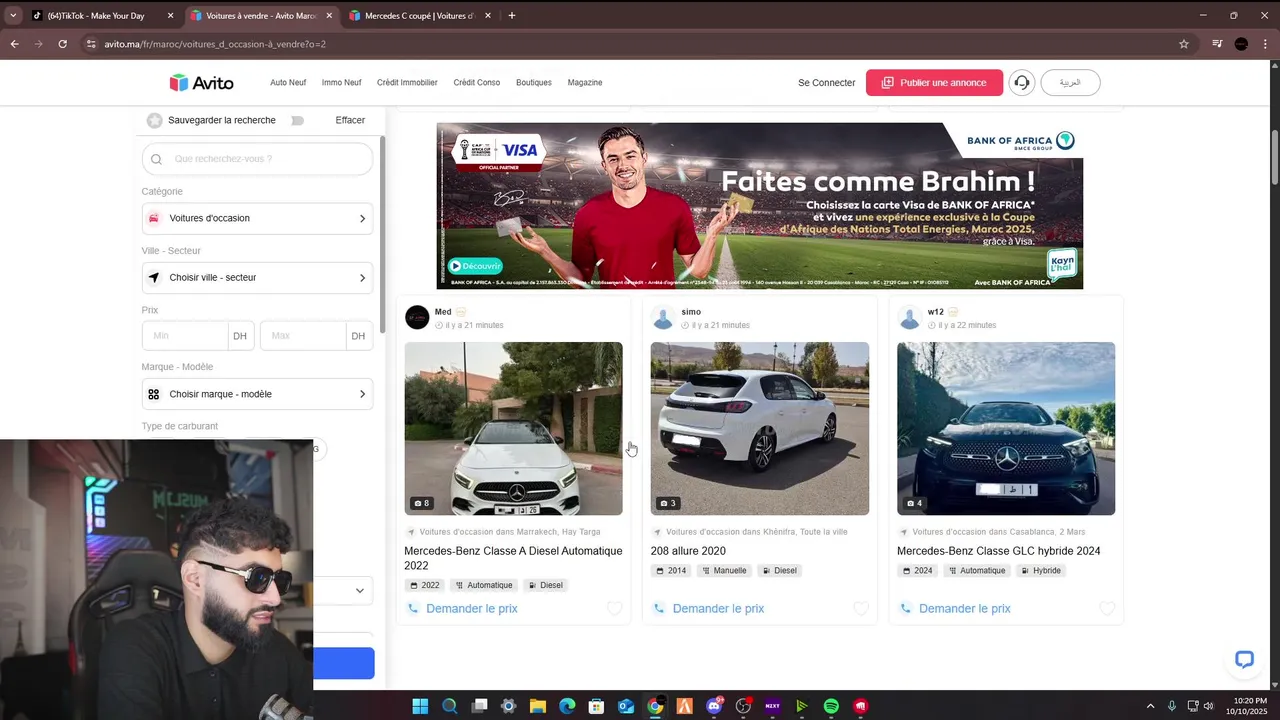Reload the page in Chrome
Viewport: 1280px width, 720px height.
(x=62, y=44)
